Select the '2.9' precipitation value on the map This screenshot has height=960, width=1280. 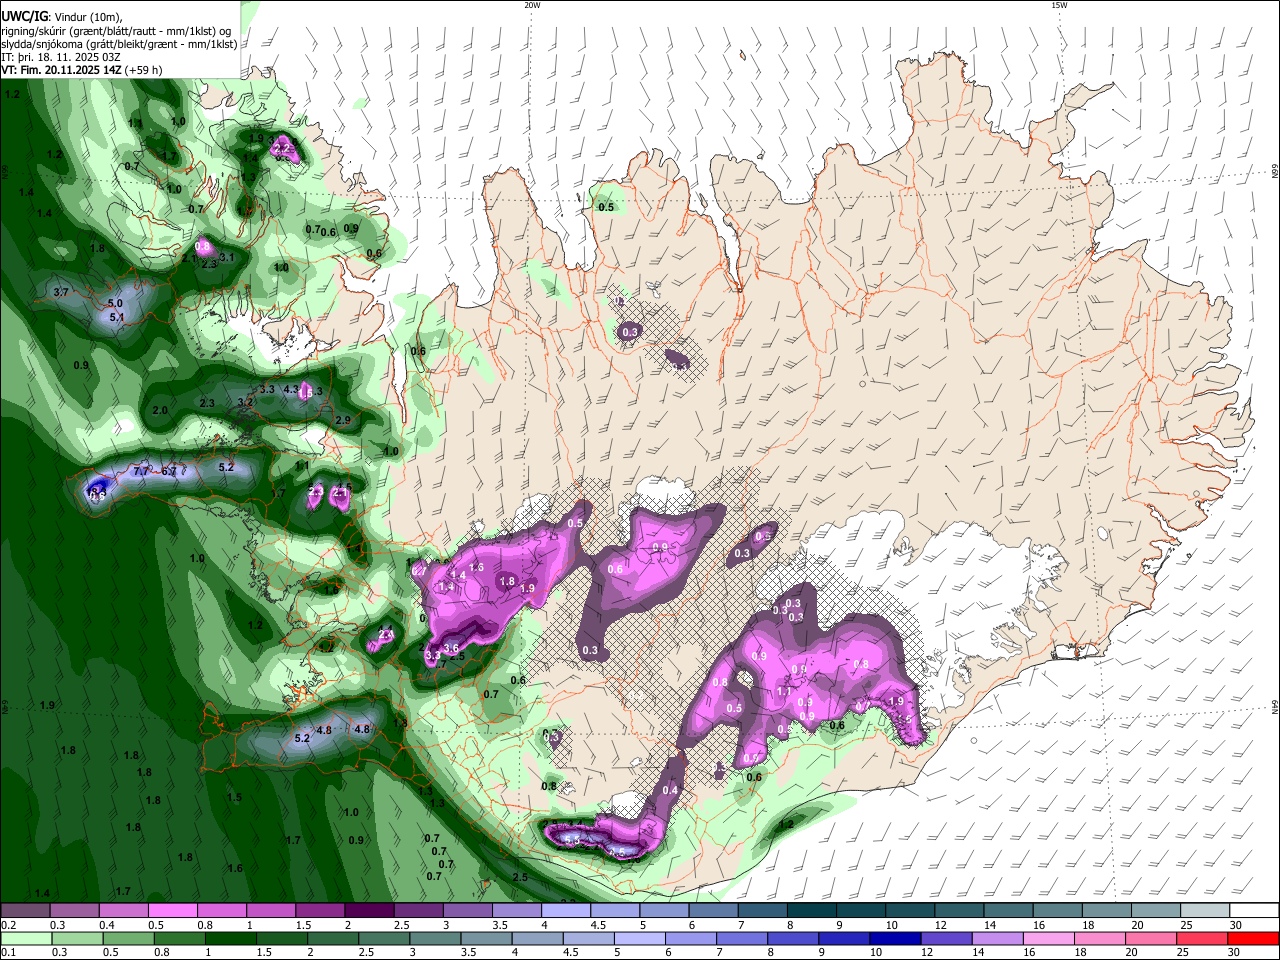point(343,420)
